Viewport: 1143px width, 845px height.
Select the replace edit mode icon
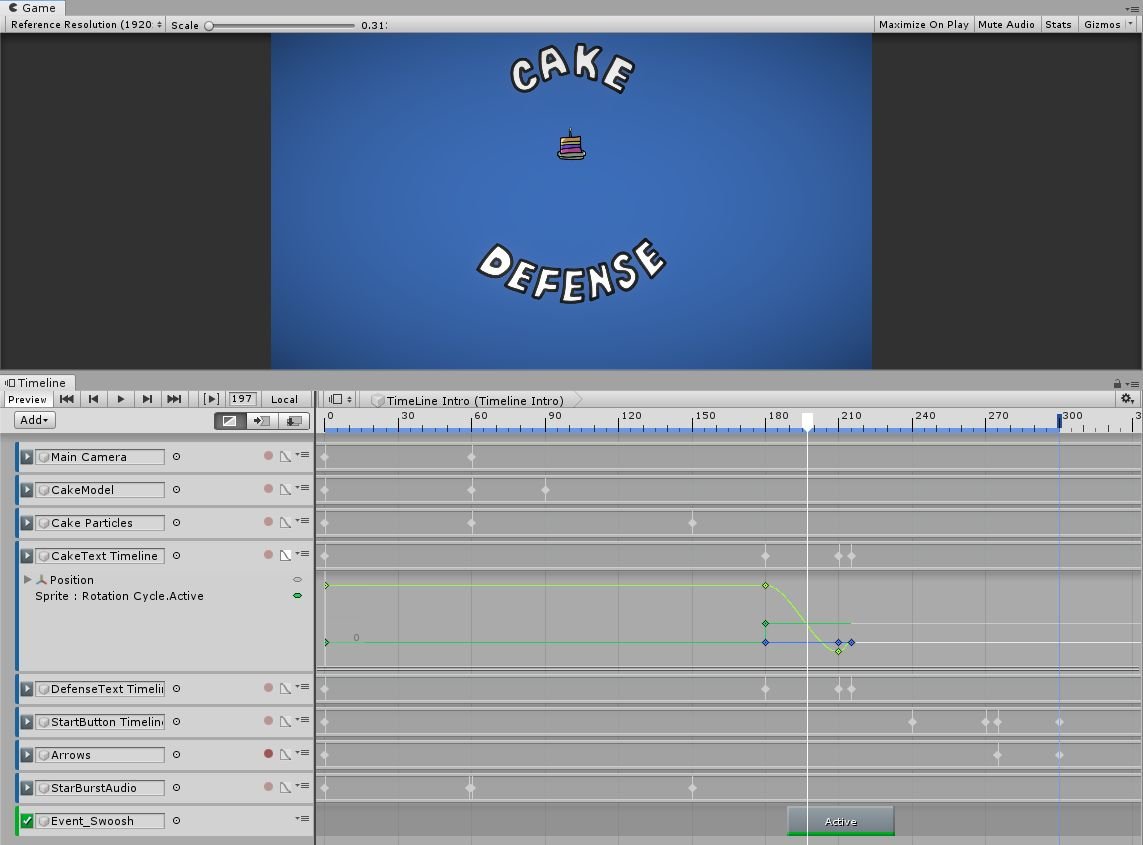(294, 421)
